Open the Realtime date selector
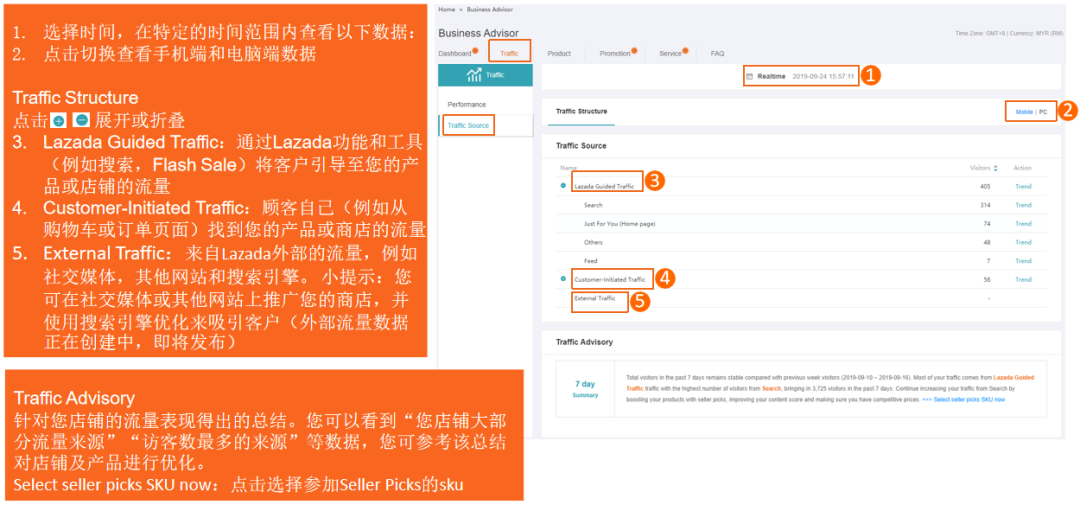This screenshot has width=1080, height=505. (x=802, y=76)
